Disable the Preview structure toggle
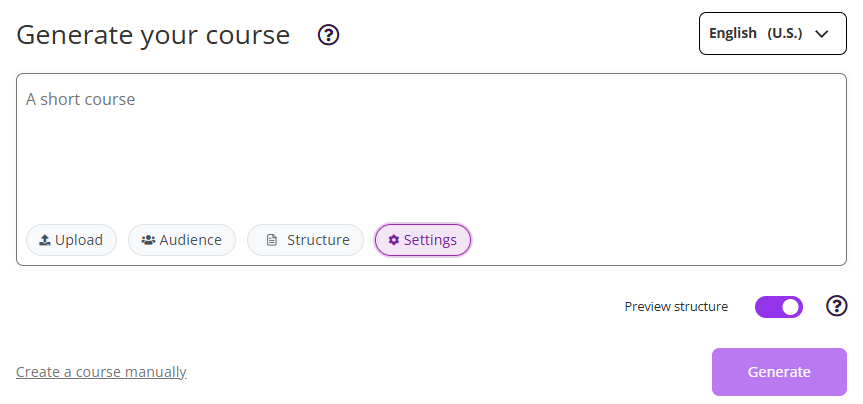The image size is (863, 404). click(x=779, y=306)
